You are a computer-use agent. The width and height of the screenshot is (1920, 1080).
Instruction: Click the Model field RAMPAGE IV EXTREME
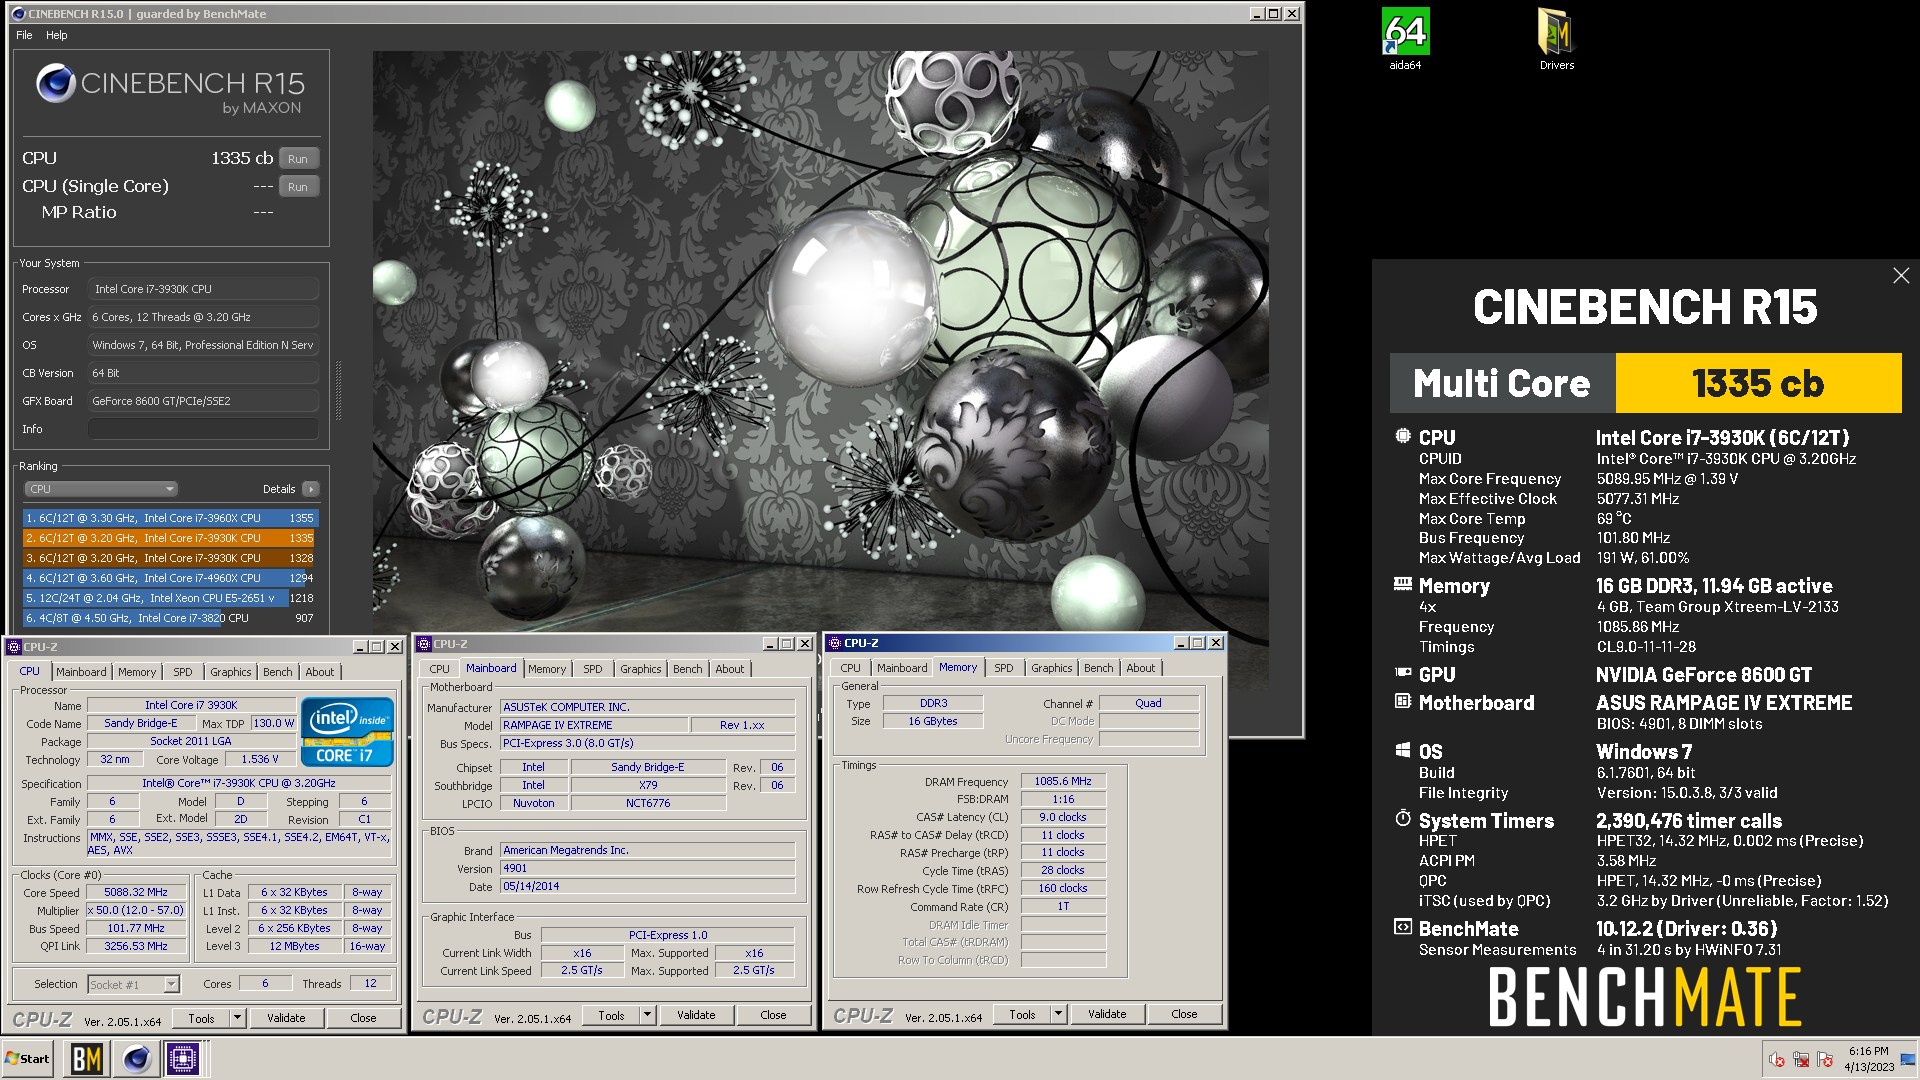tap(594, 726)
